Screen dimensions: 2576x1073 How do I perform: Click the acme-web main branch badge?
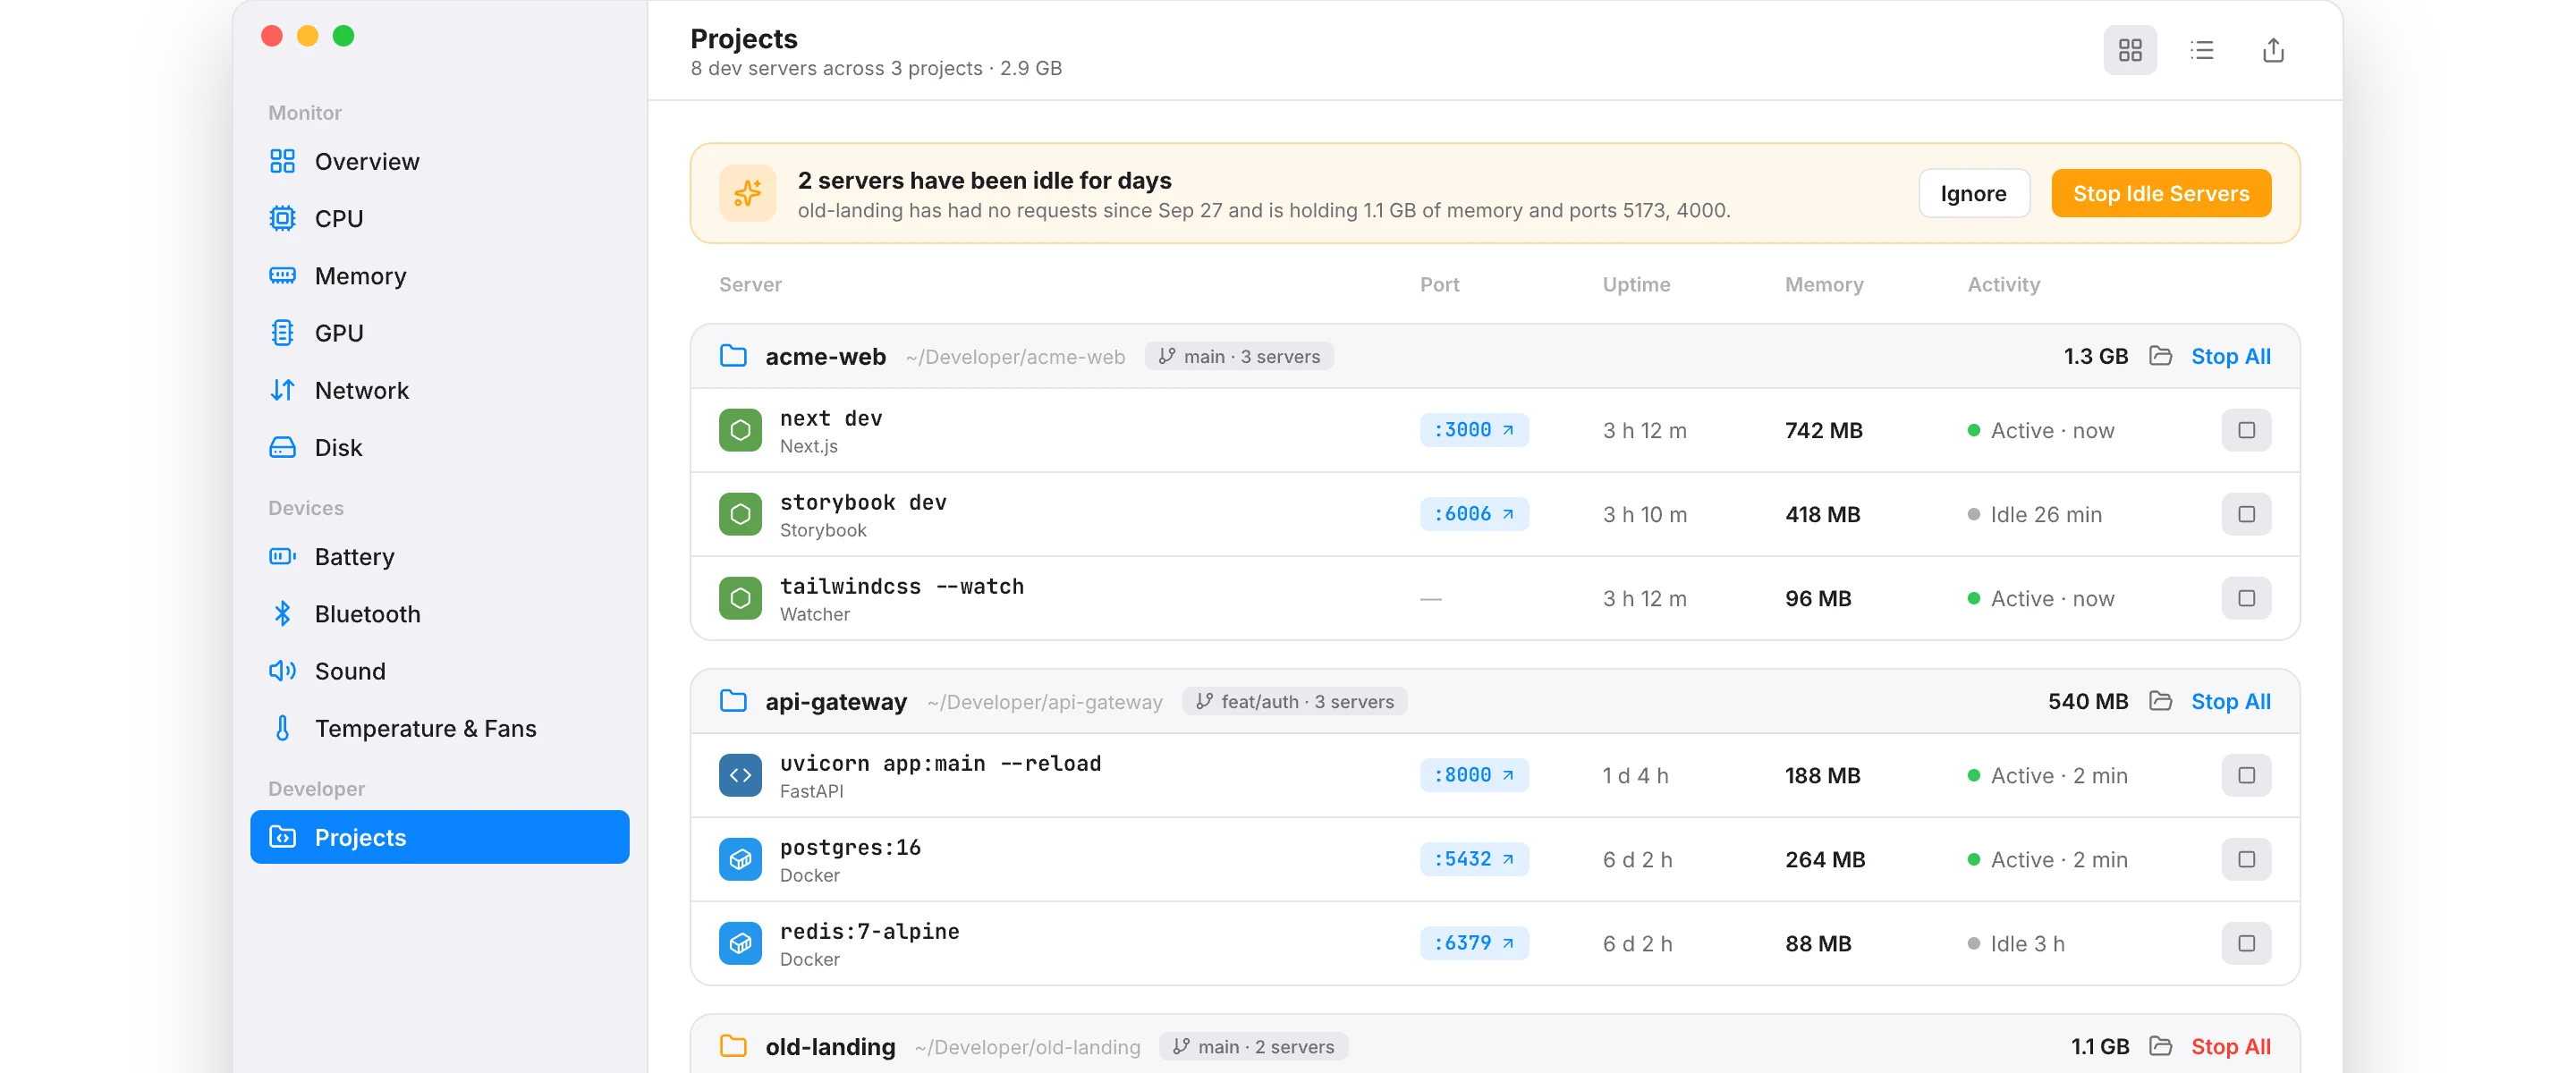(x=1238, y=356)
